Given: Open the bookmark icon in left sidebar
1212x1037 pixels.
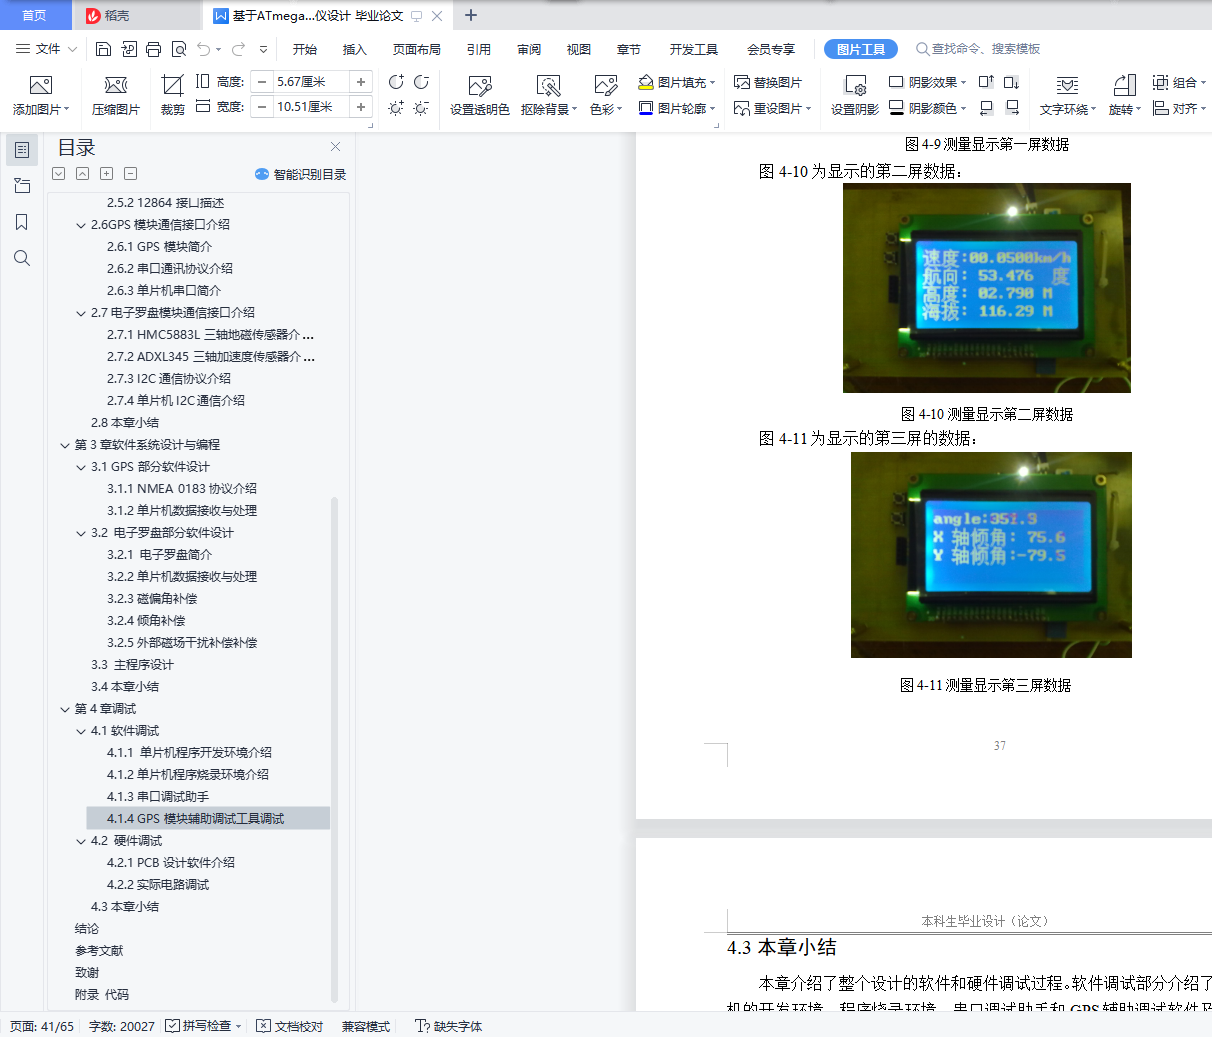Looking at the screenshot, I should click(x=22, y=222).
